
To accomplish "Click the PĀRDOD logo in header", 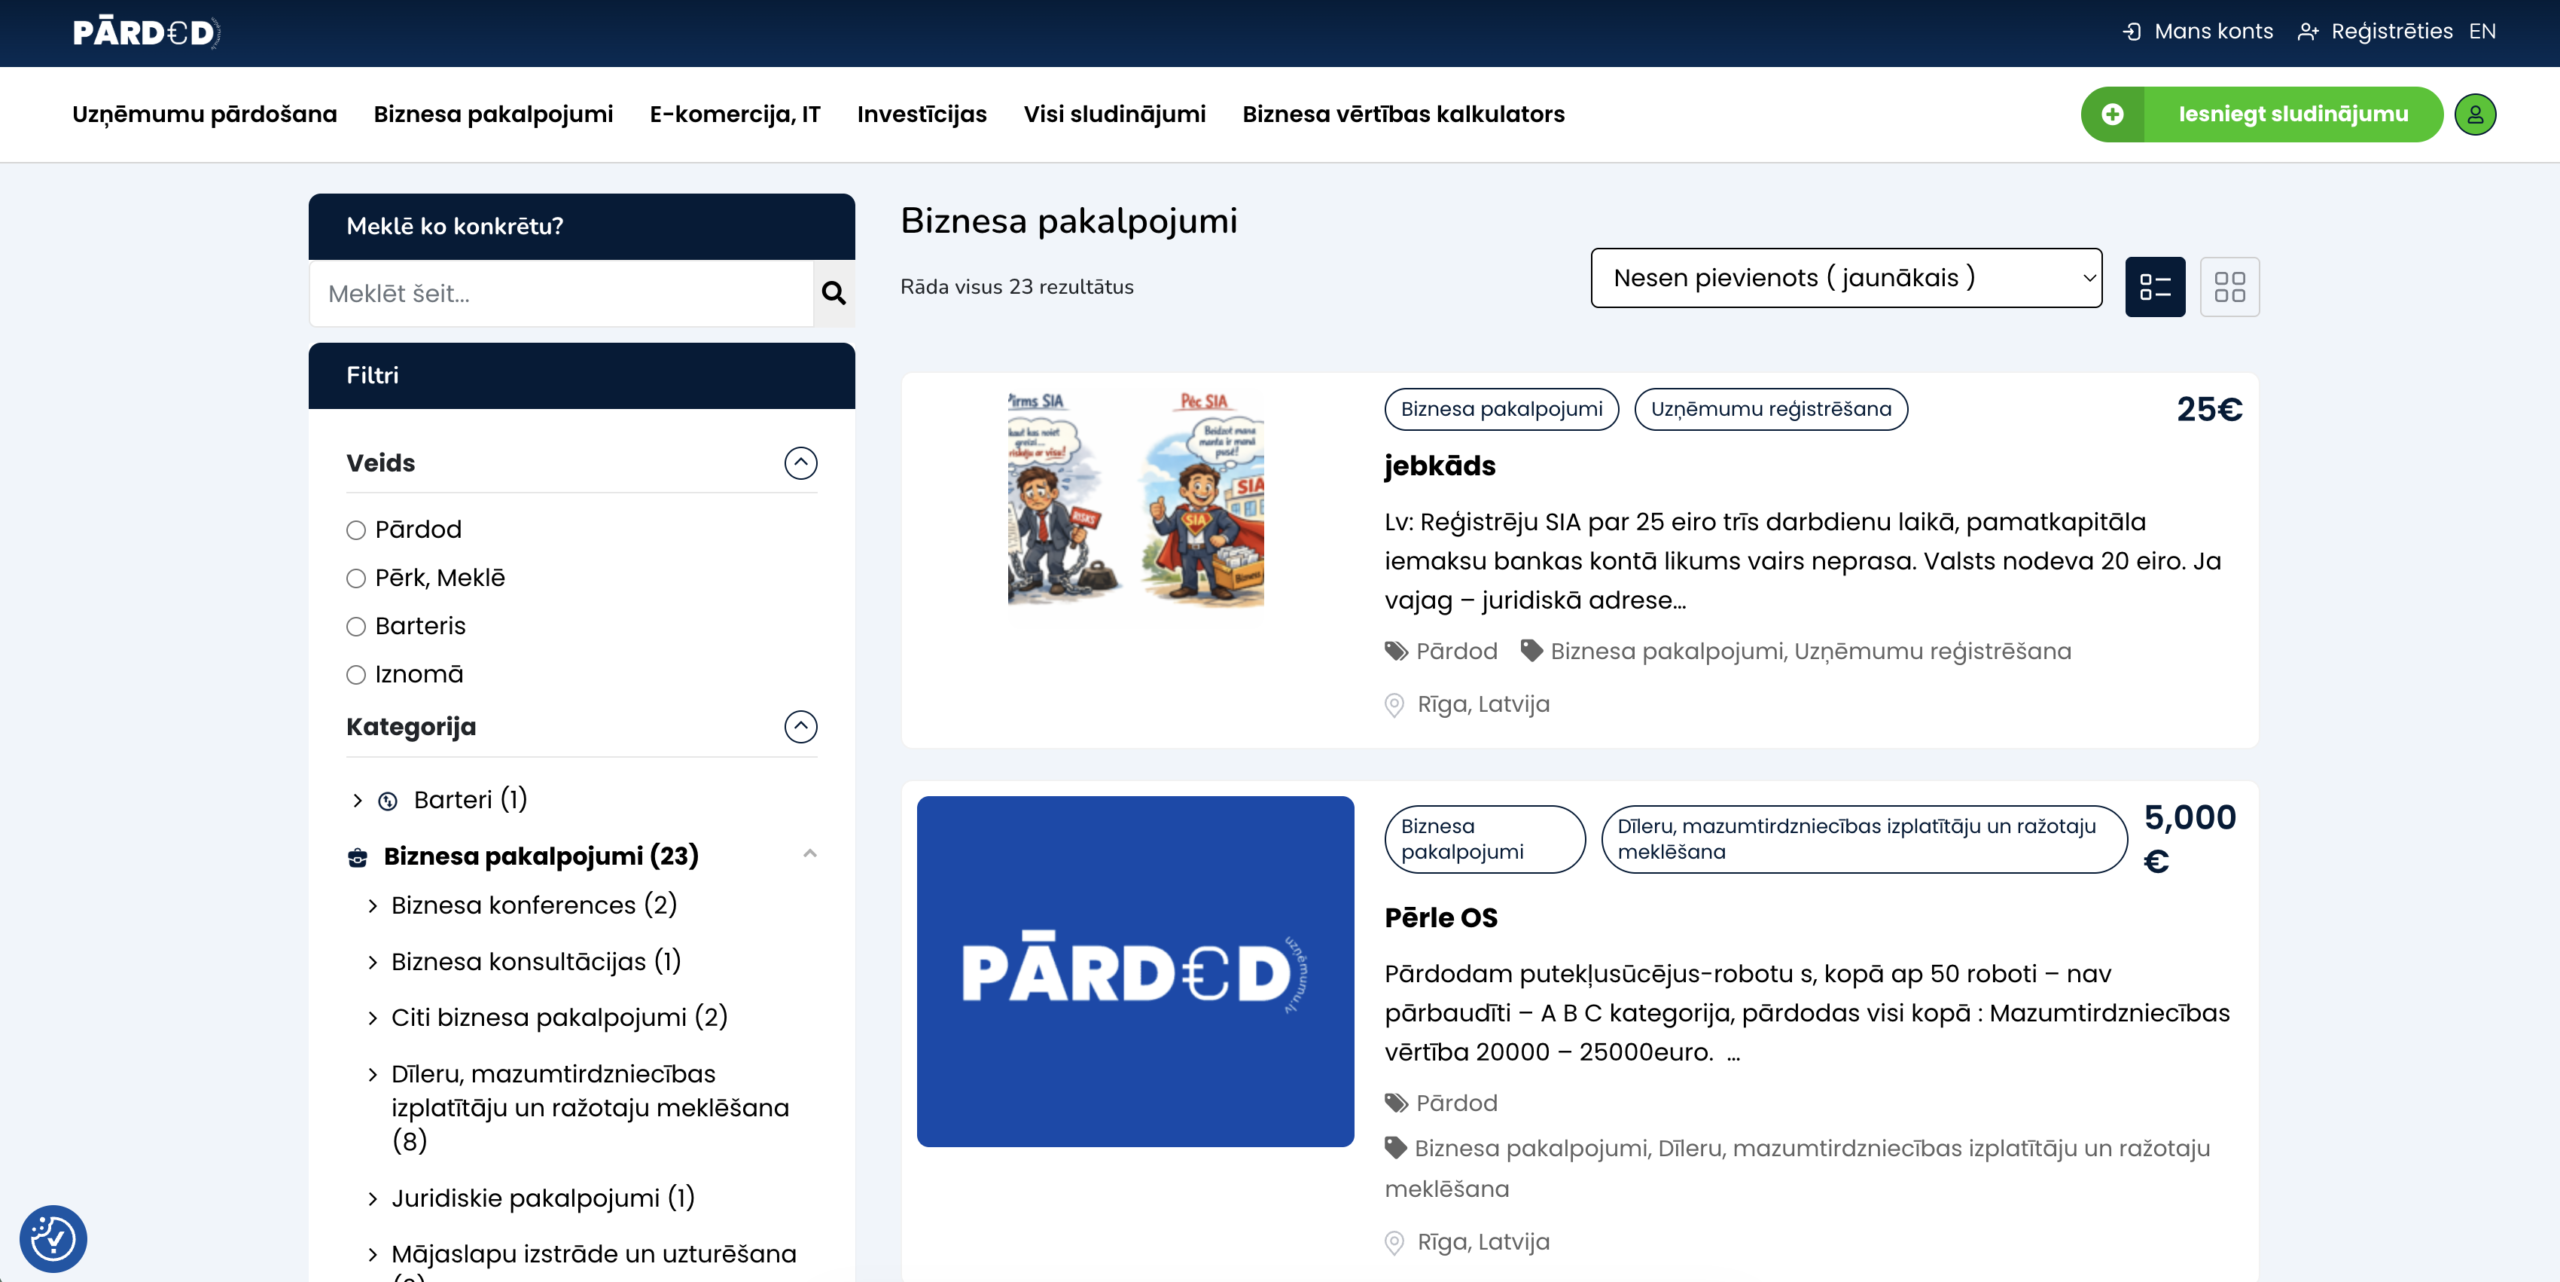I will [146, 32].
